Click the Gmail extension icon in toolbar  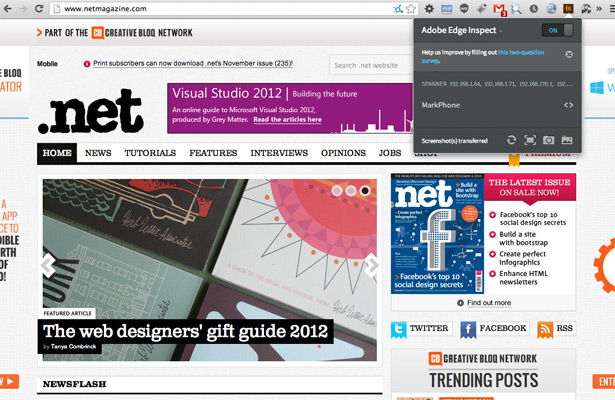coord(499,9)
